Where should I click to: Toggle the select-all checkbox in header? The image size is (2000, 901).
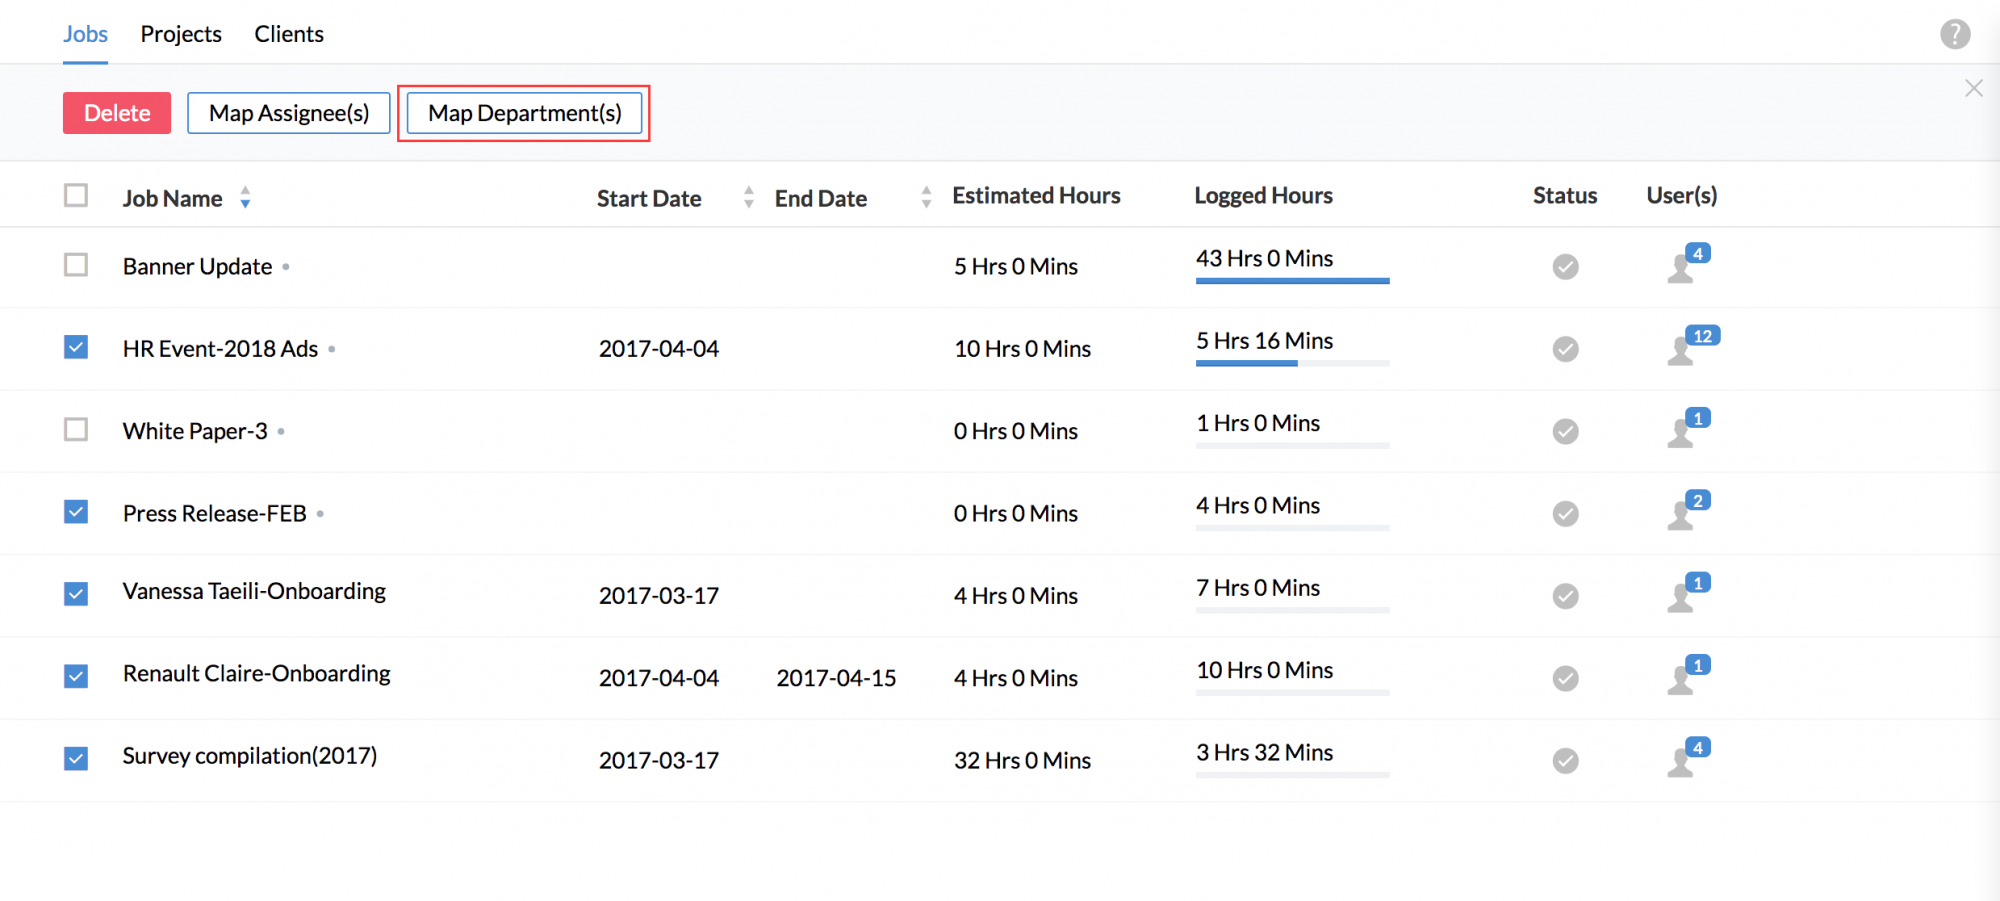[76, 195]
